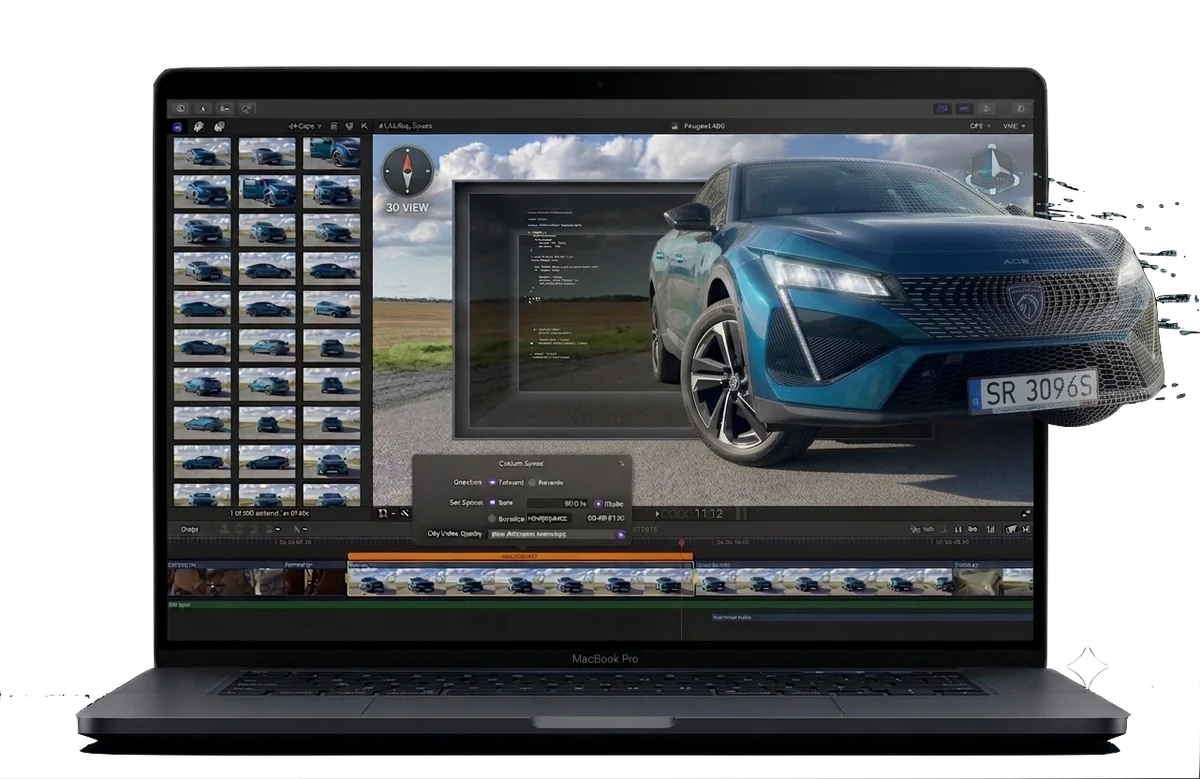Select the green audio track below the clips
The height and width of the screenshot is (779, 1200).
point(600,605)
